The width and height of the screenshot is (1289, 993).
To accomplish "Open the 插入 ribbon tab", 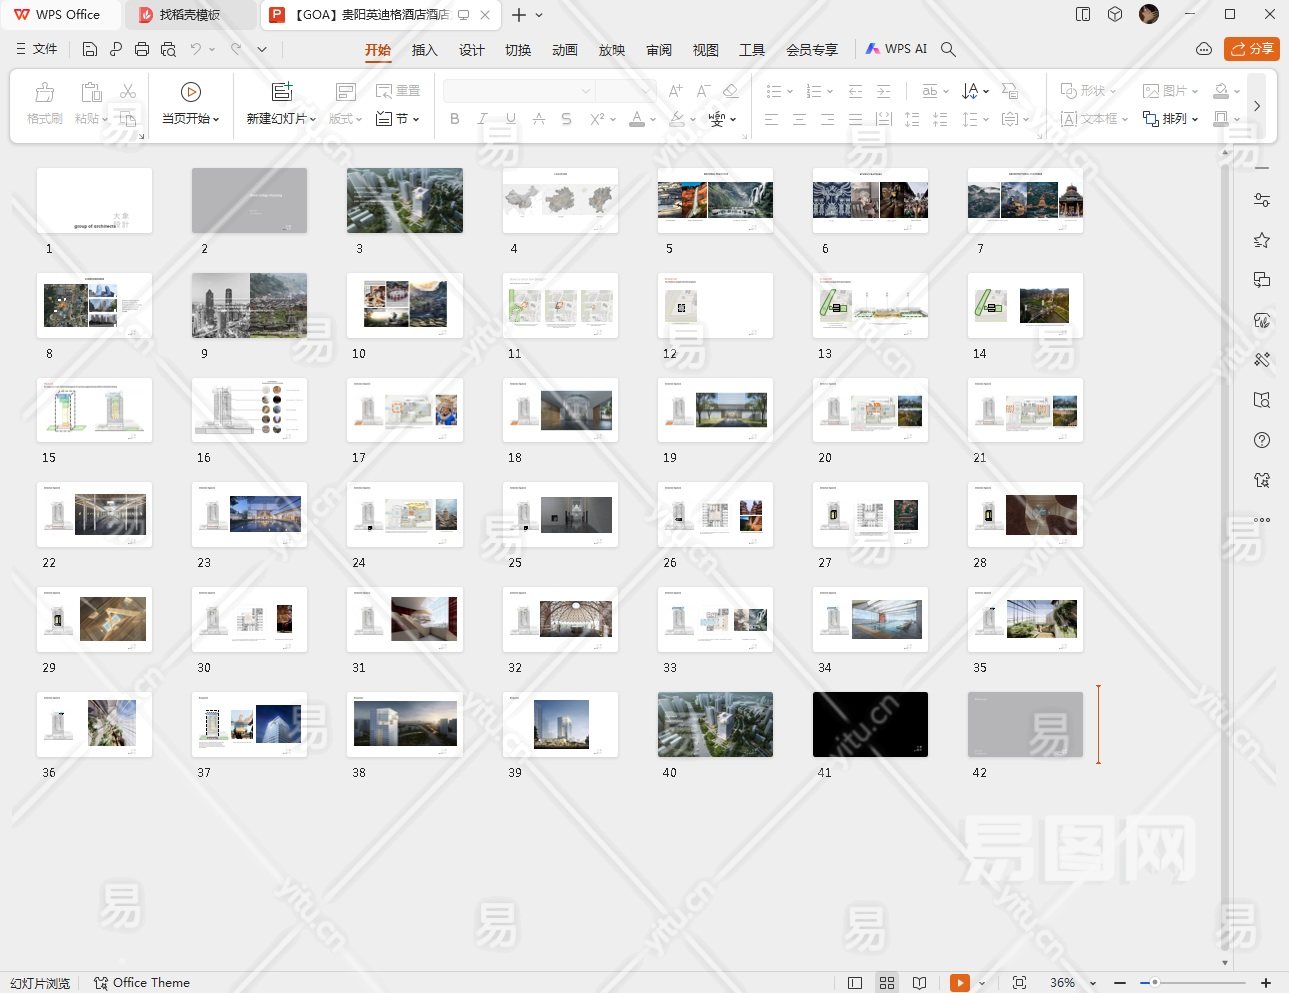I will [x=424, y=50].
